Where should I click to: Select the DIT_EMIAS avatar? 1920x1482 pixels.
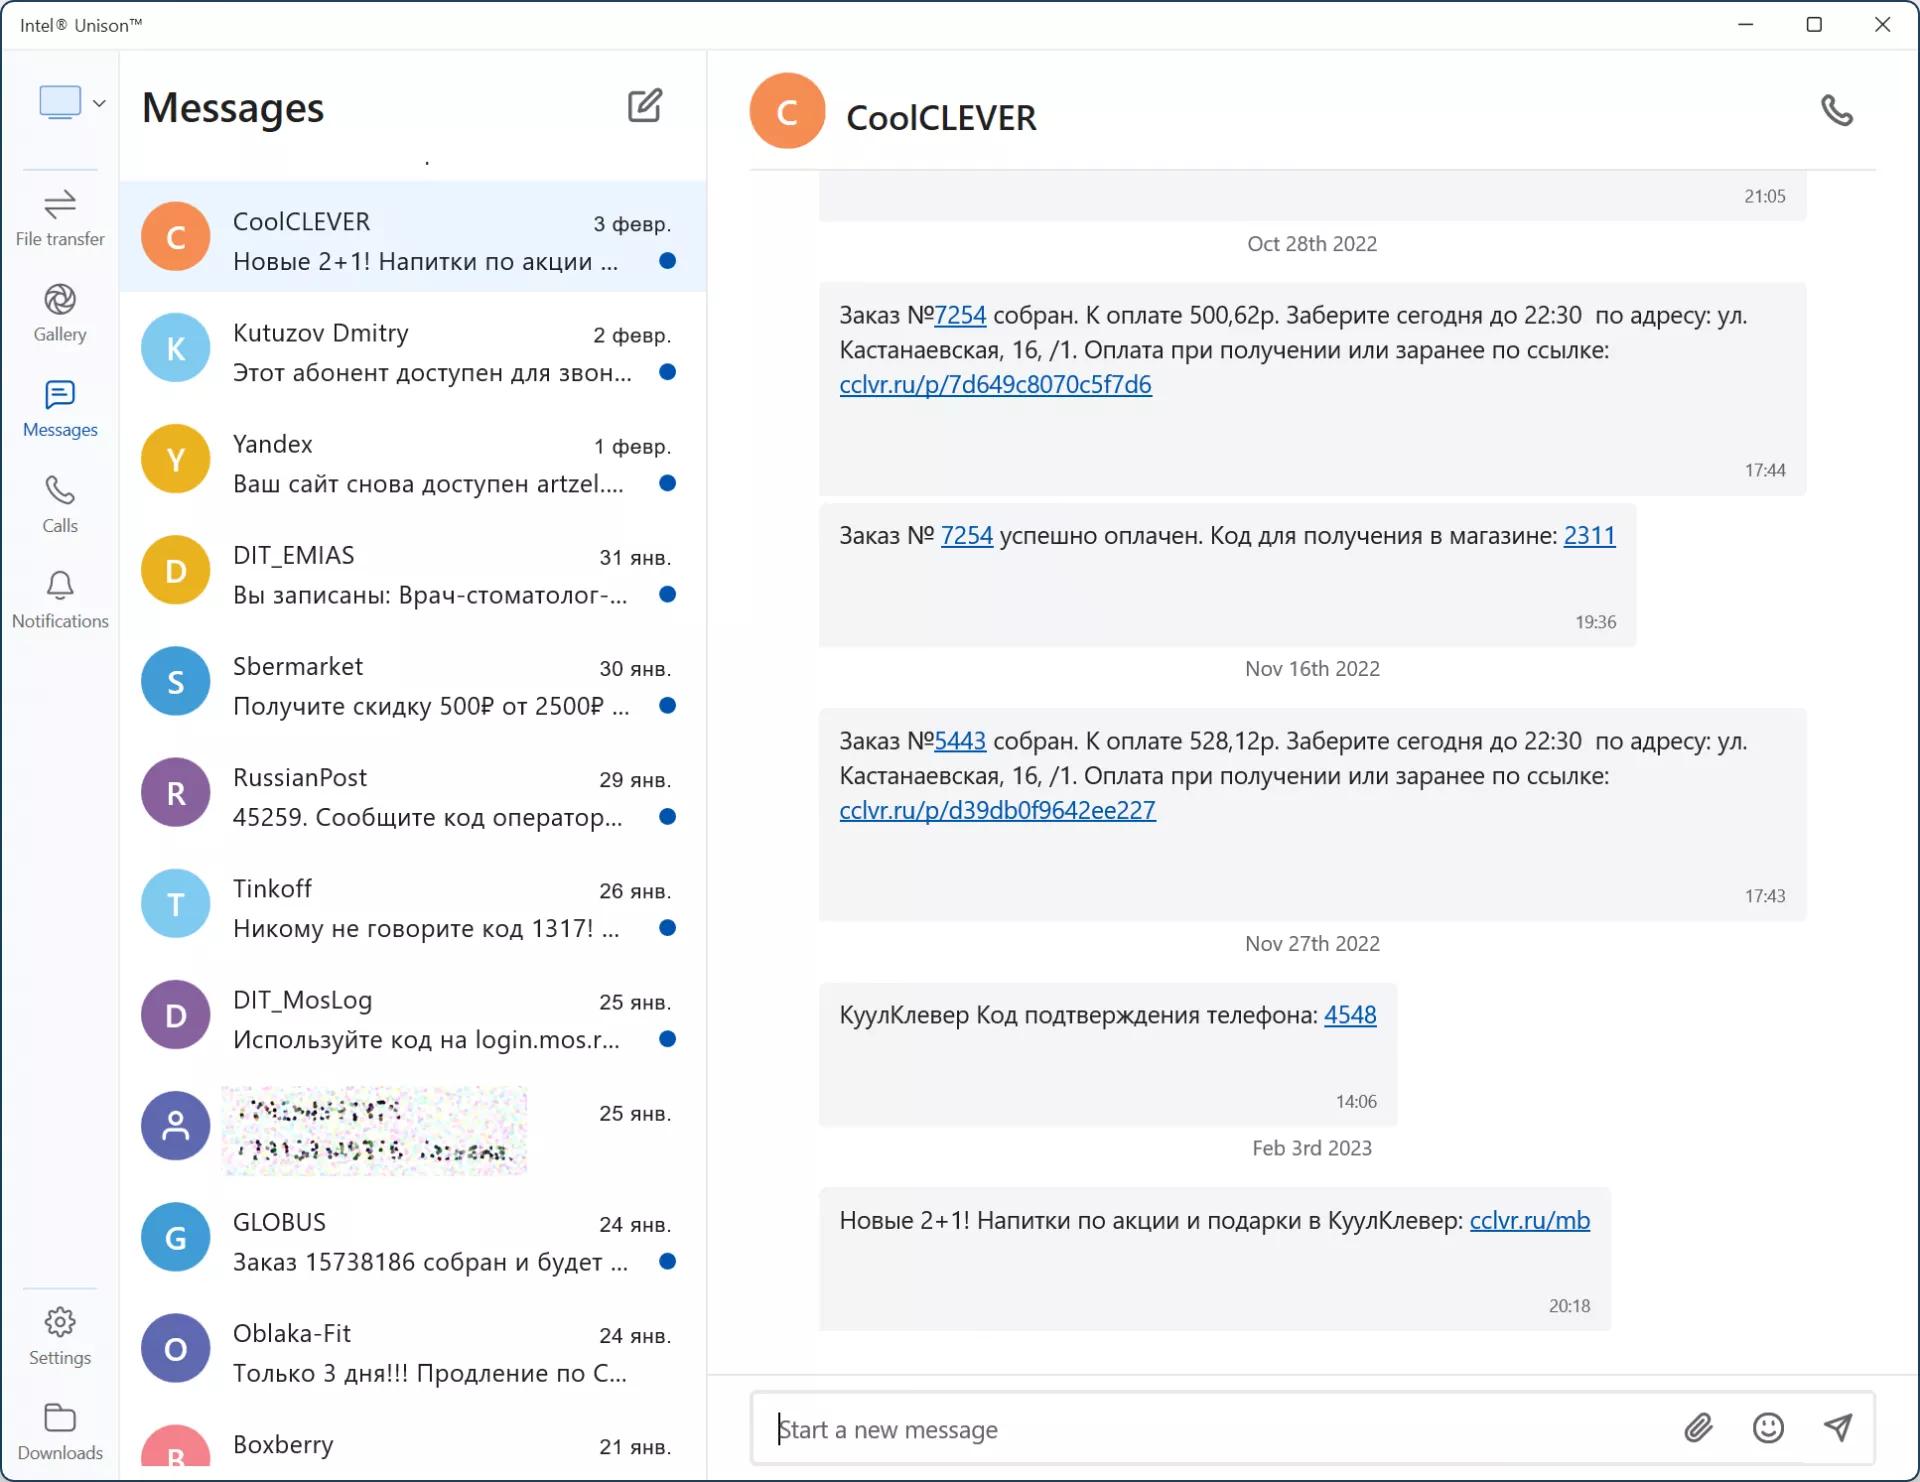tap(176, 570)
